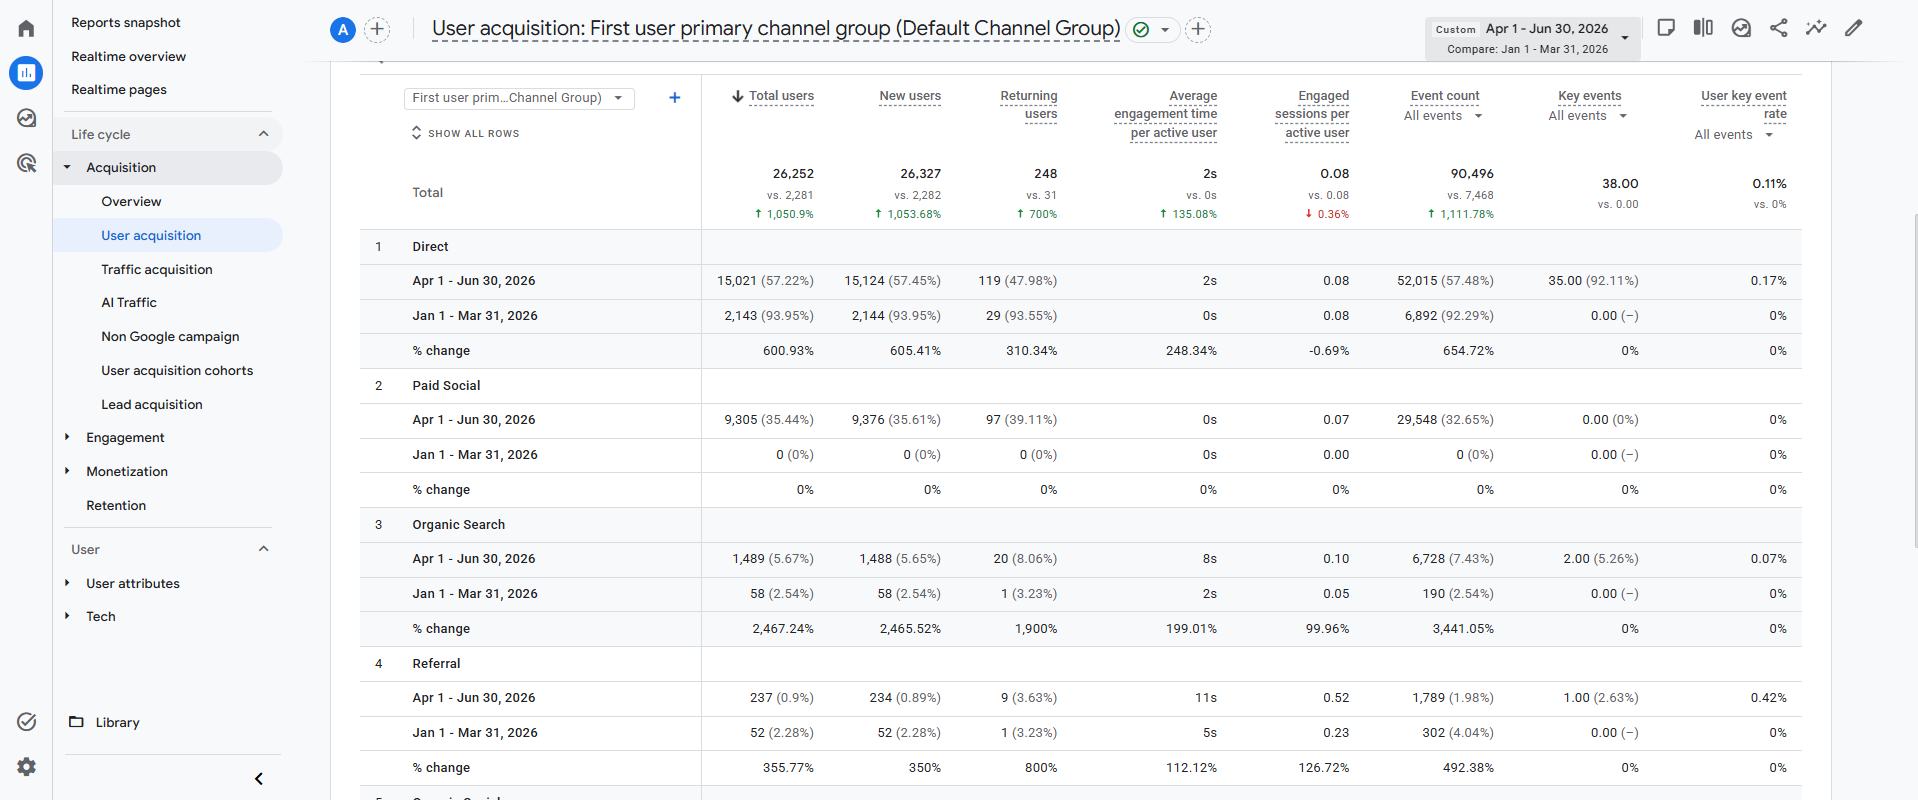The height and width of the screenshot is (800, 1918).
Task: Click the Organic Search row label
Action: pyautogui.click(x=458, y=524)
